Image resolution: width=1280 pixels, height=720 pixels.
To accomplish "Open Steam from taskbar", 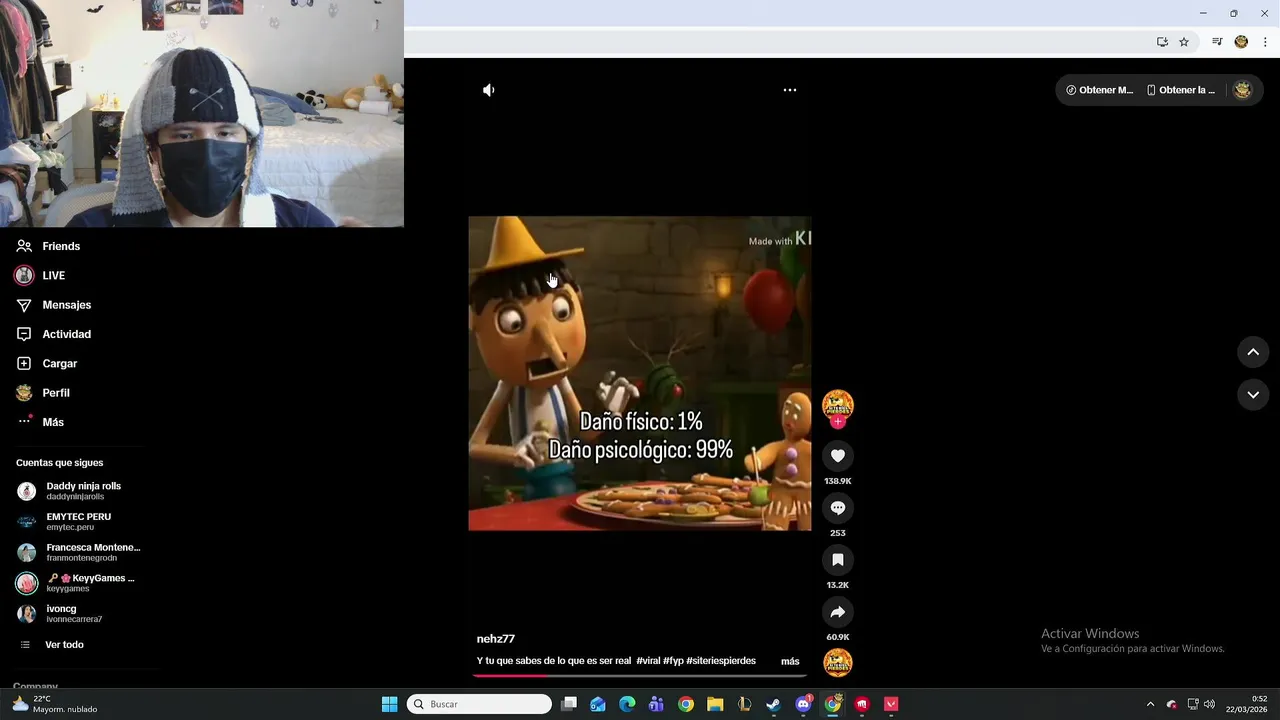I will click(773, 704).
